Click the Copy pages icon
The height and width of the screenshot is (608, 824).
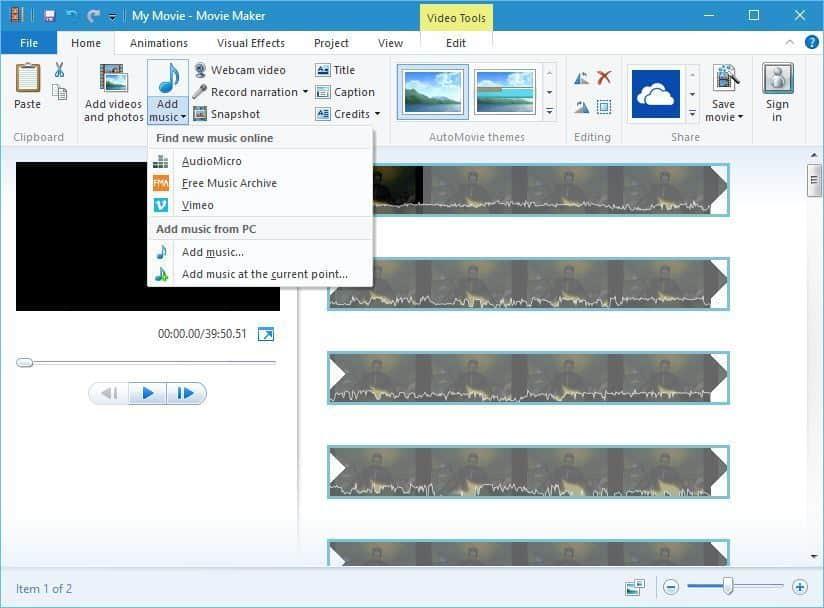[x=59, y=92]
